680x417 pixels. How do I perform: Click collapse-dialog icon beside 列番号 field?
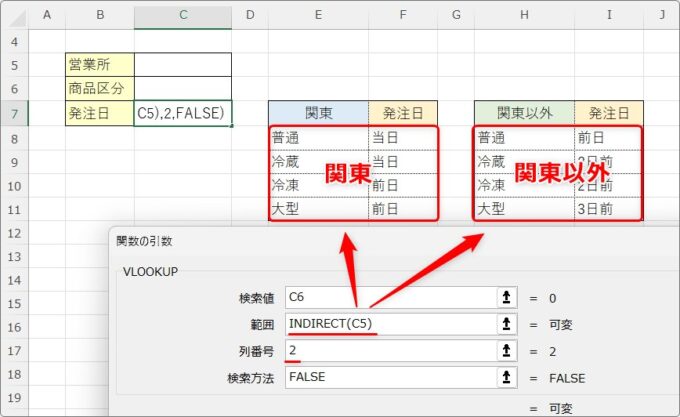pyautogui.click(x=509, y=351)
